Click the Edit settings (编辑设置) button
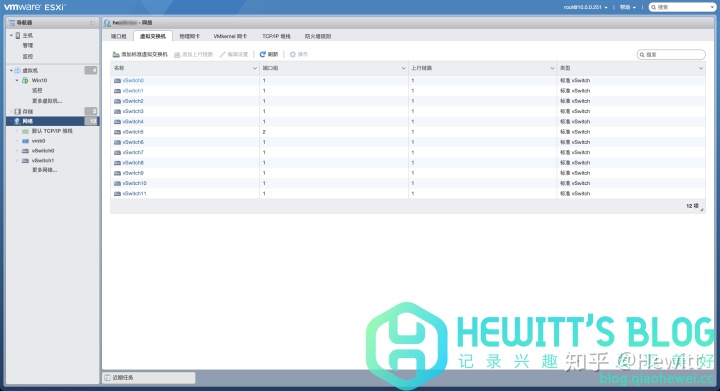Screen dimensions: 720x391 234,54
